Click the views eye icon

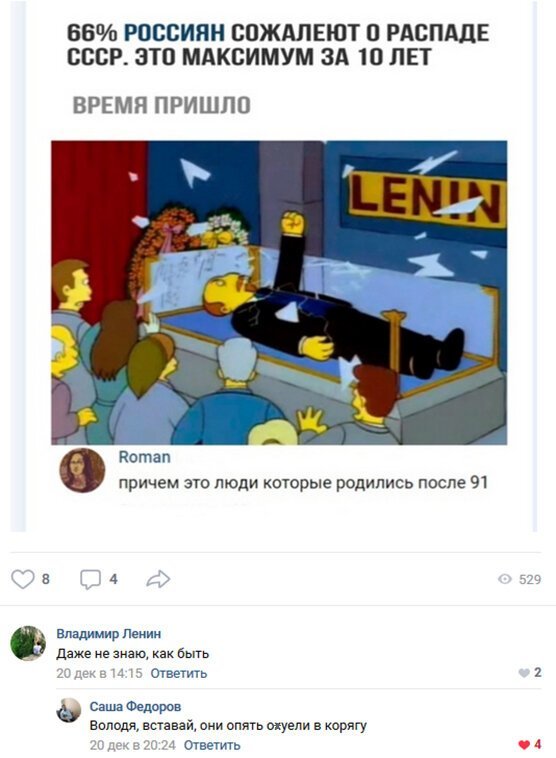point(505,579)
